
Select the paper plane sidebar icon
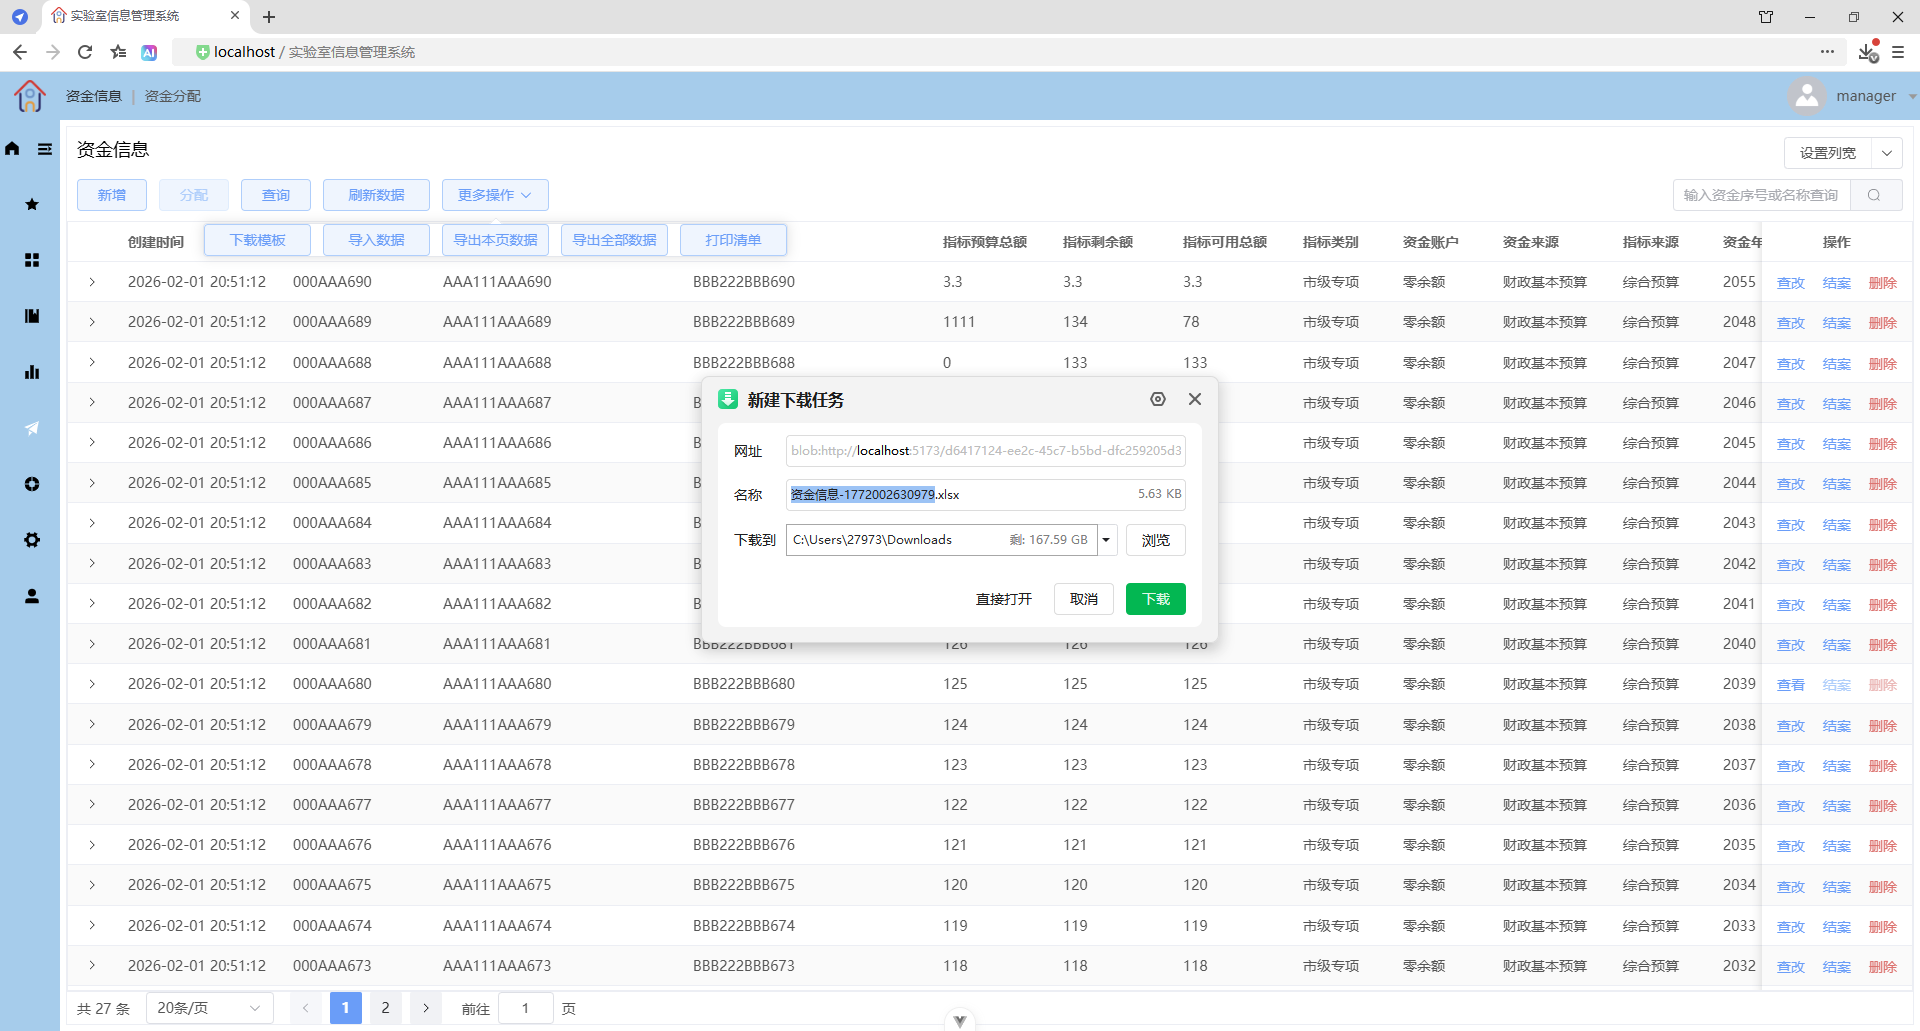(32, 428)
